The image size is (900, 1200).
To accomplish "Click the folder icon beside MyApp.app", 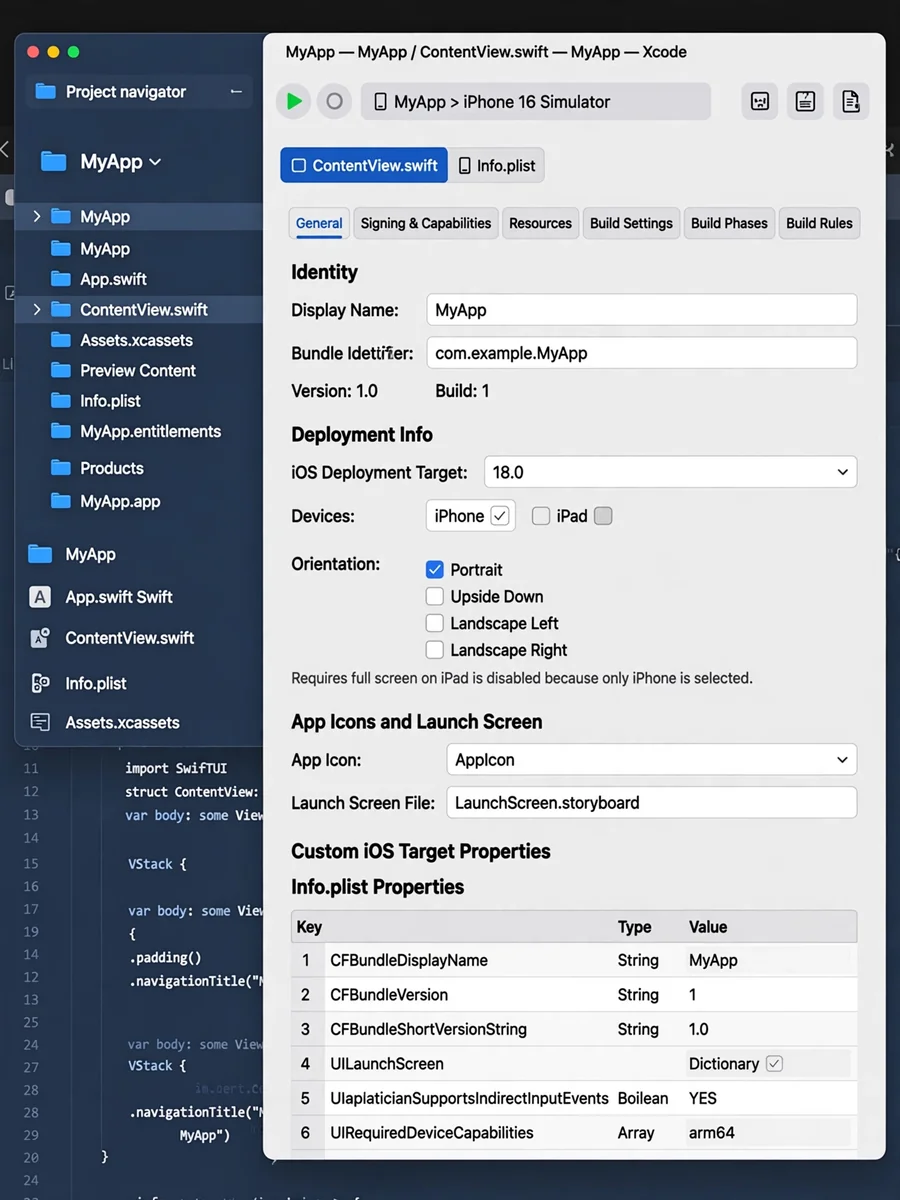I will coord(61,502).
